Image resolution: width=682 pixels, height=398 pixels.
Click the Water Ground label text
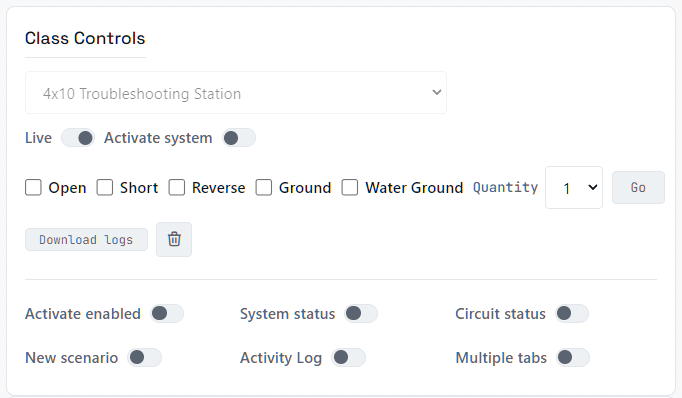tap(414, 187)
